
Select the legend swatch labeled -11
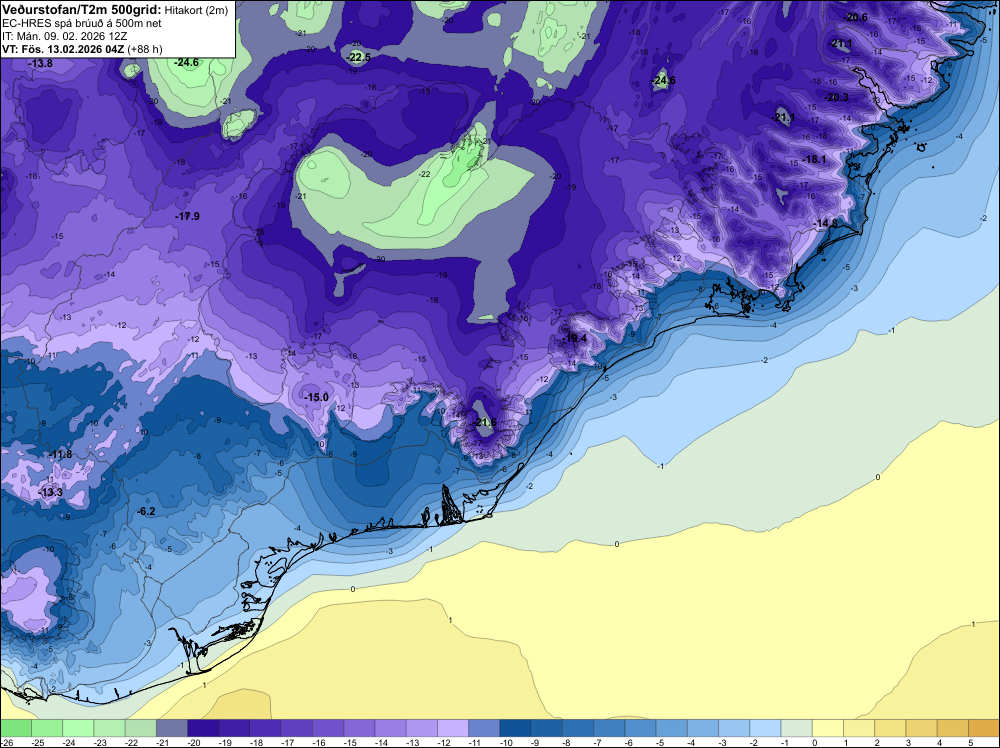(485, 728)
